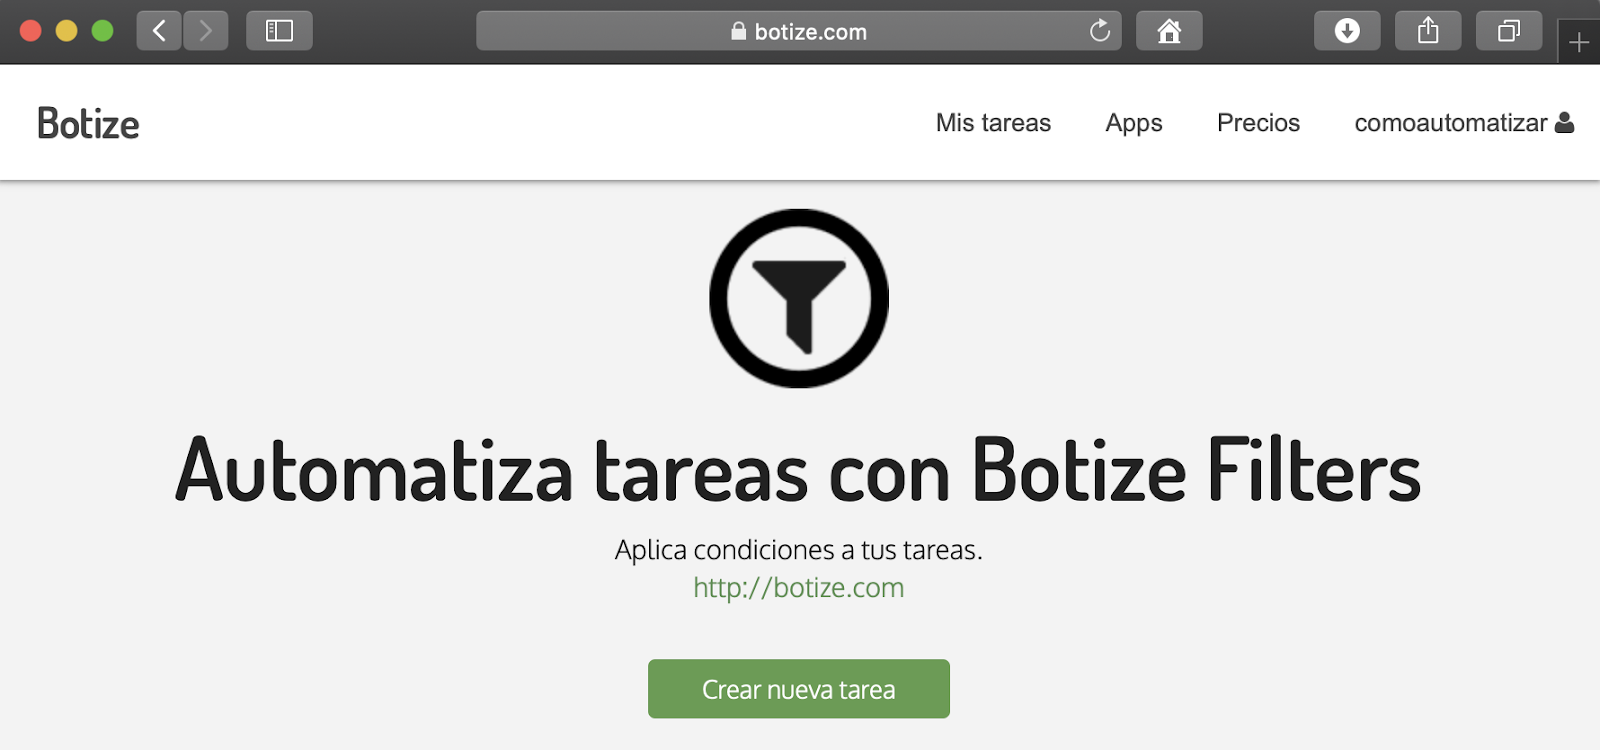This screenshot has width=1600, height=750.
Task: Minimize the window with yellow button
Action: tap(67, 31)
